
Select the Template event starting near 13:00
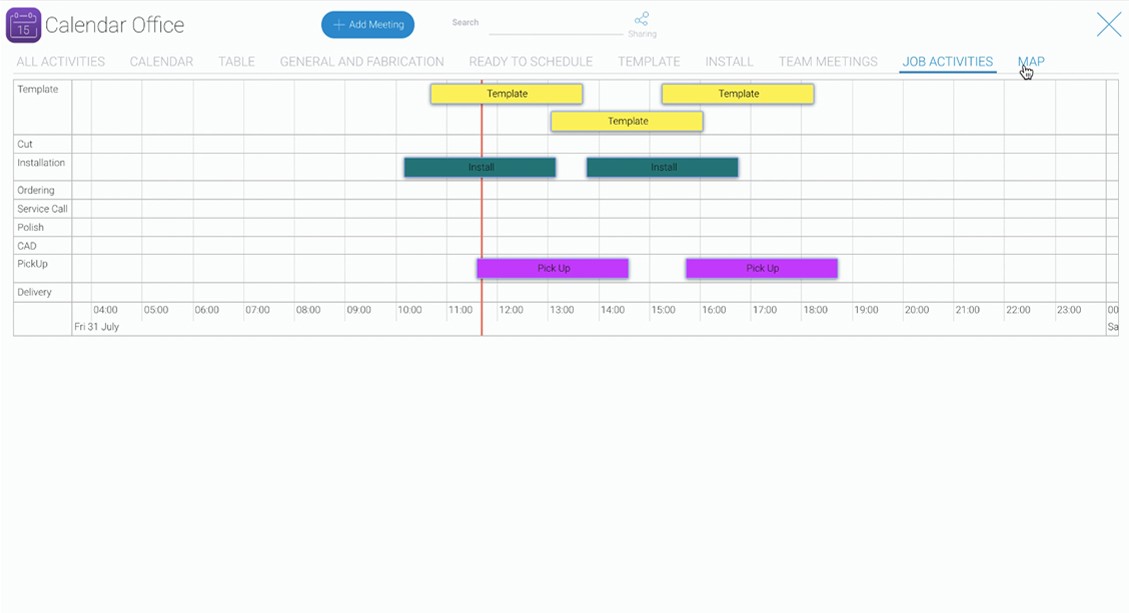point(627,121)
